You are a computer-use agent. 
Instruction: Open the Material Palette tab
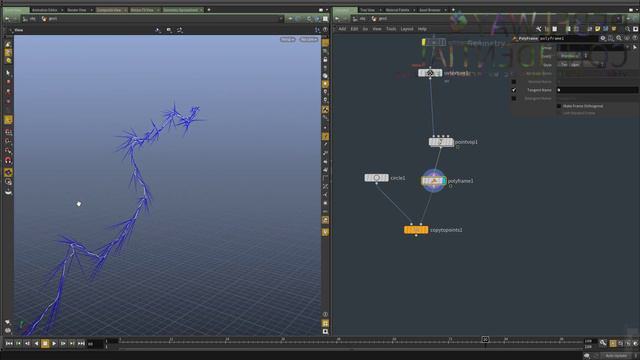click(x=397, y=10)
